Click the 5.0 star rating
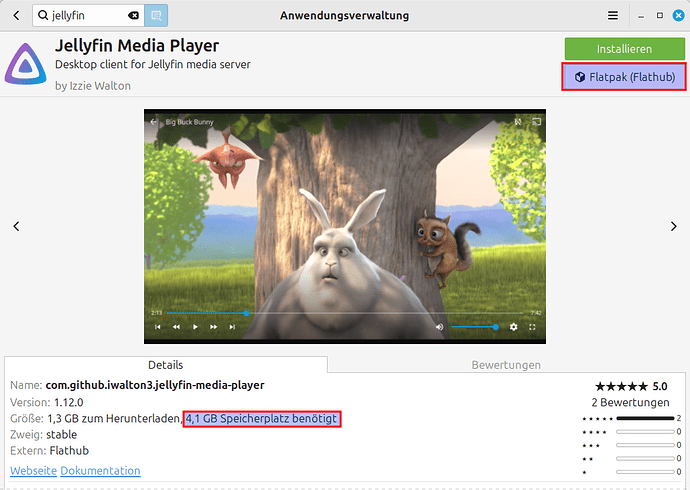690x490 pixels. coord(631,386)
